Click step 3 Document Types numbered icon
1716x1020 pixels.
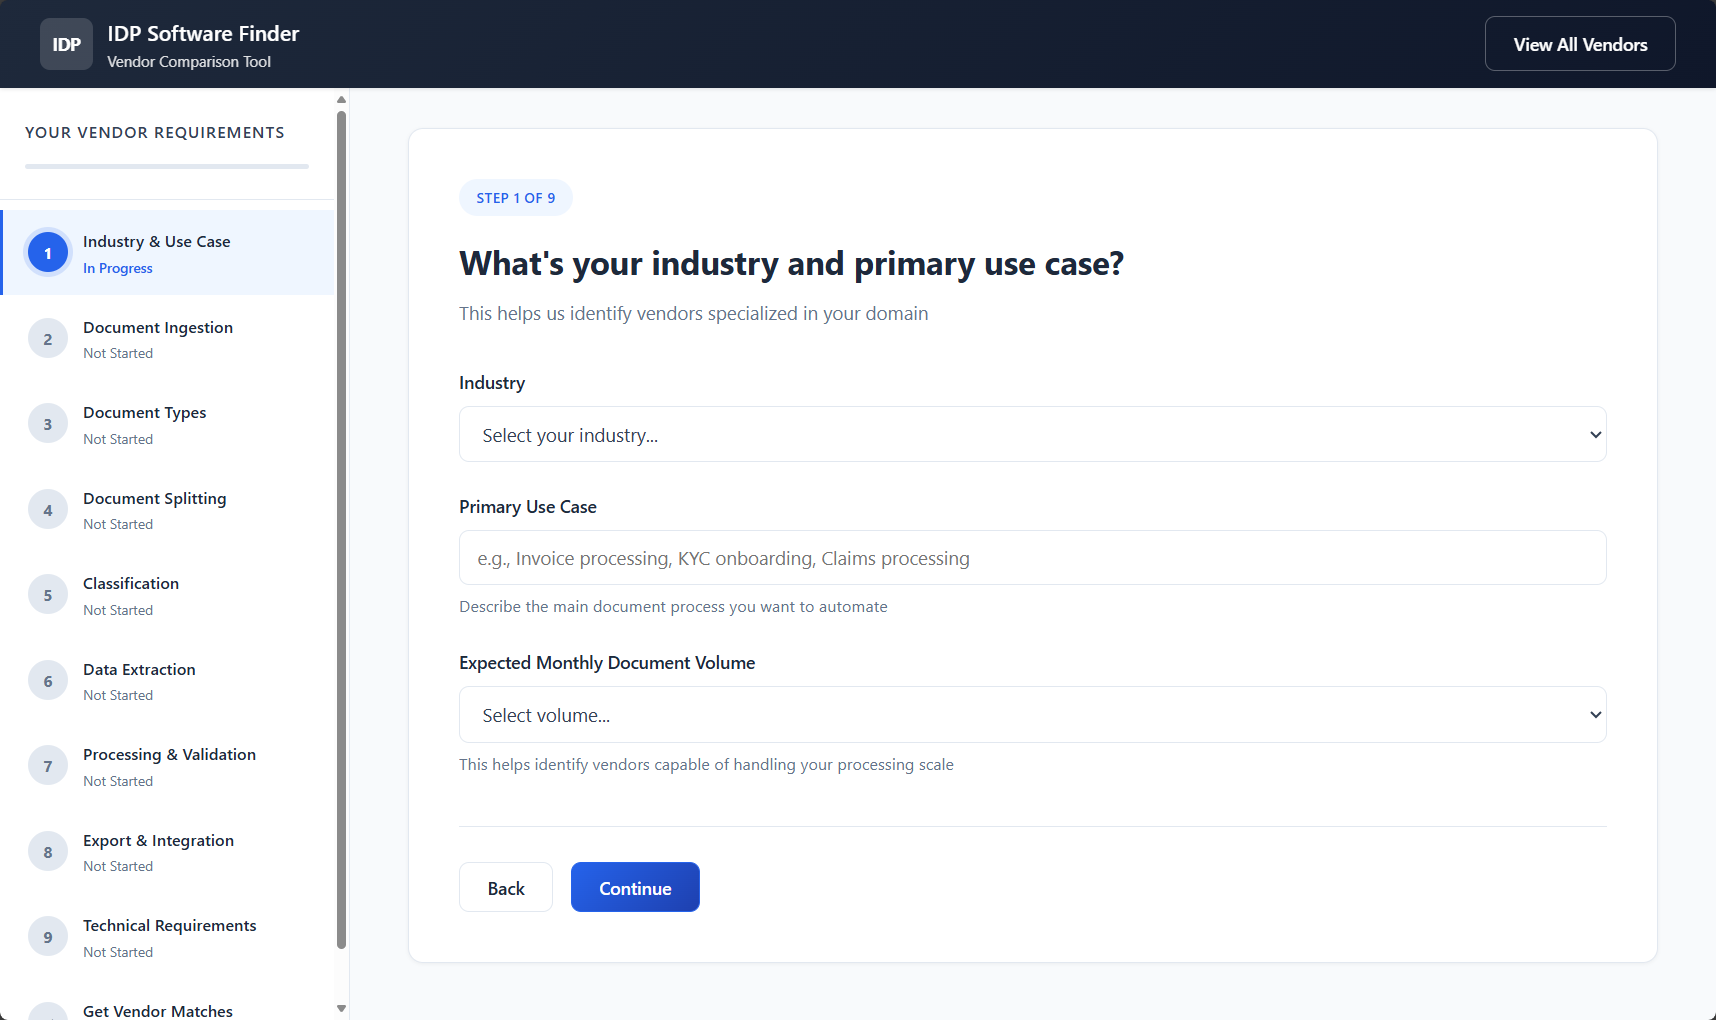coord(48,424)
